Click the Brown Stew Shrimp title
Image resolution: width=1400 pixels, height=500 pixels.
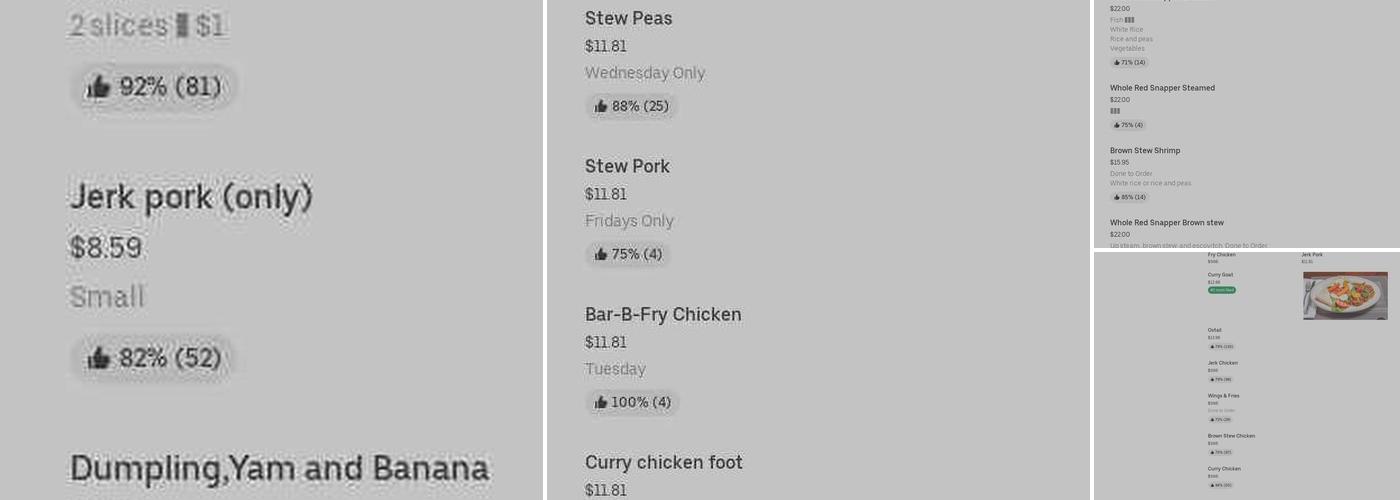(1144, 151)
